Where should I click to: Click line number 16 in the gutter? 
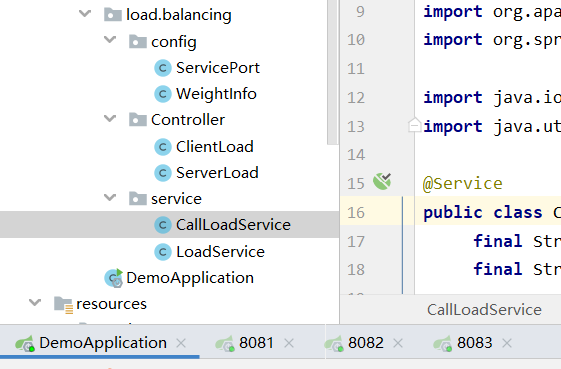(x=356, y=213)
